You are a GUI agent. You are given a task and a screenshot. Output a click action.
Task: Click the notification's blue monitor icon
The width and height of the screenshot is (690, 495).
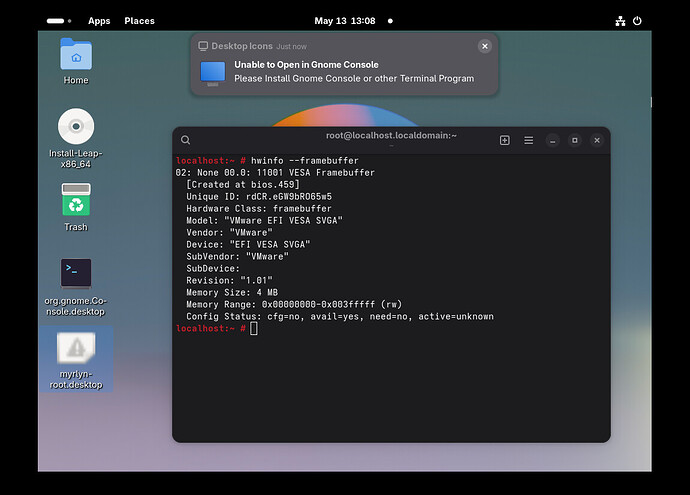click(x=213, y=73)
